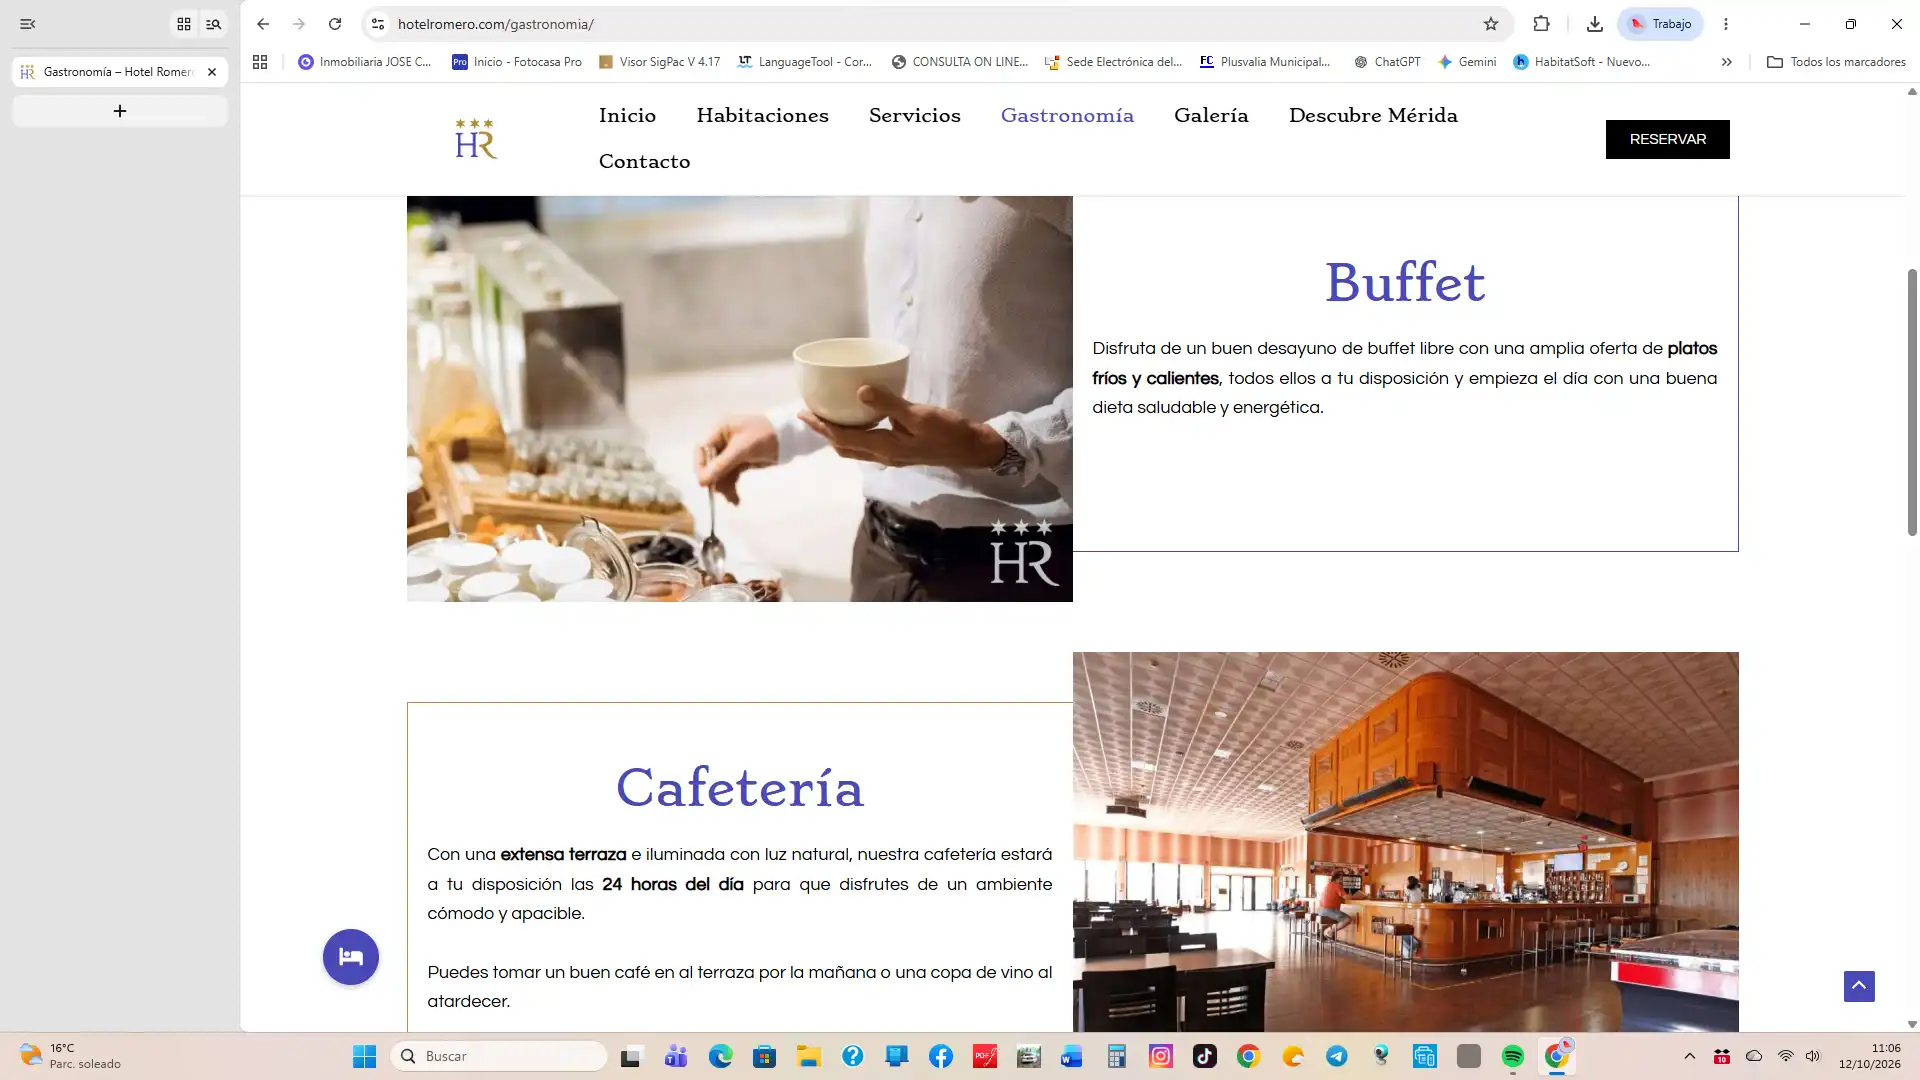Open the LanguageTool bookmark
The width and height of the screenshot is (1920, 1080).
804,62
